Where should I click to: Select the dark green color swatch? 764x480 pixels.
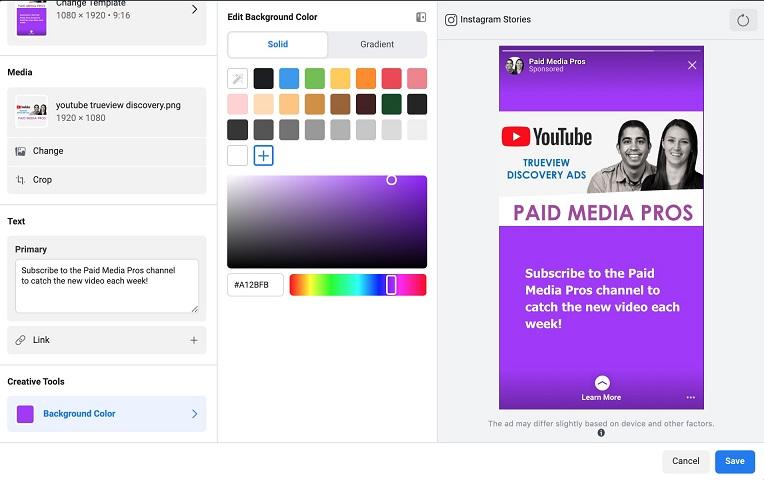click(x=391, y=104)
